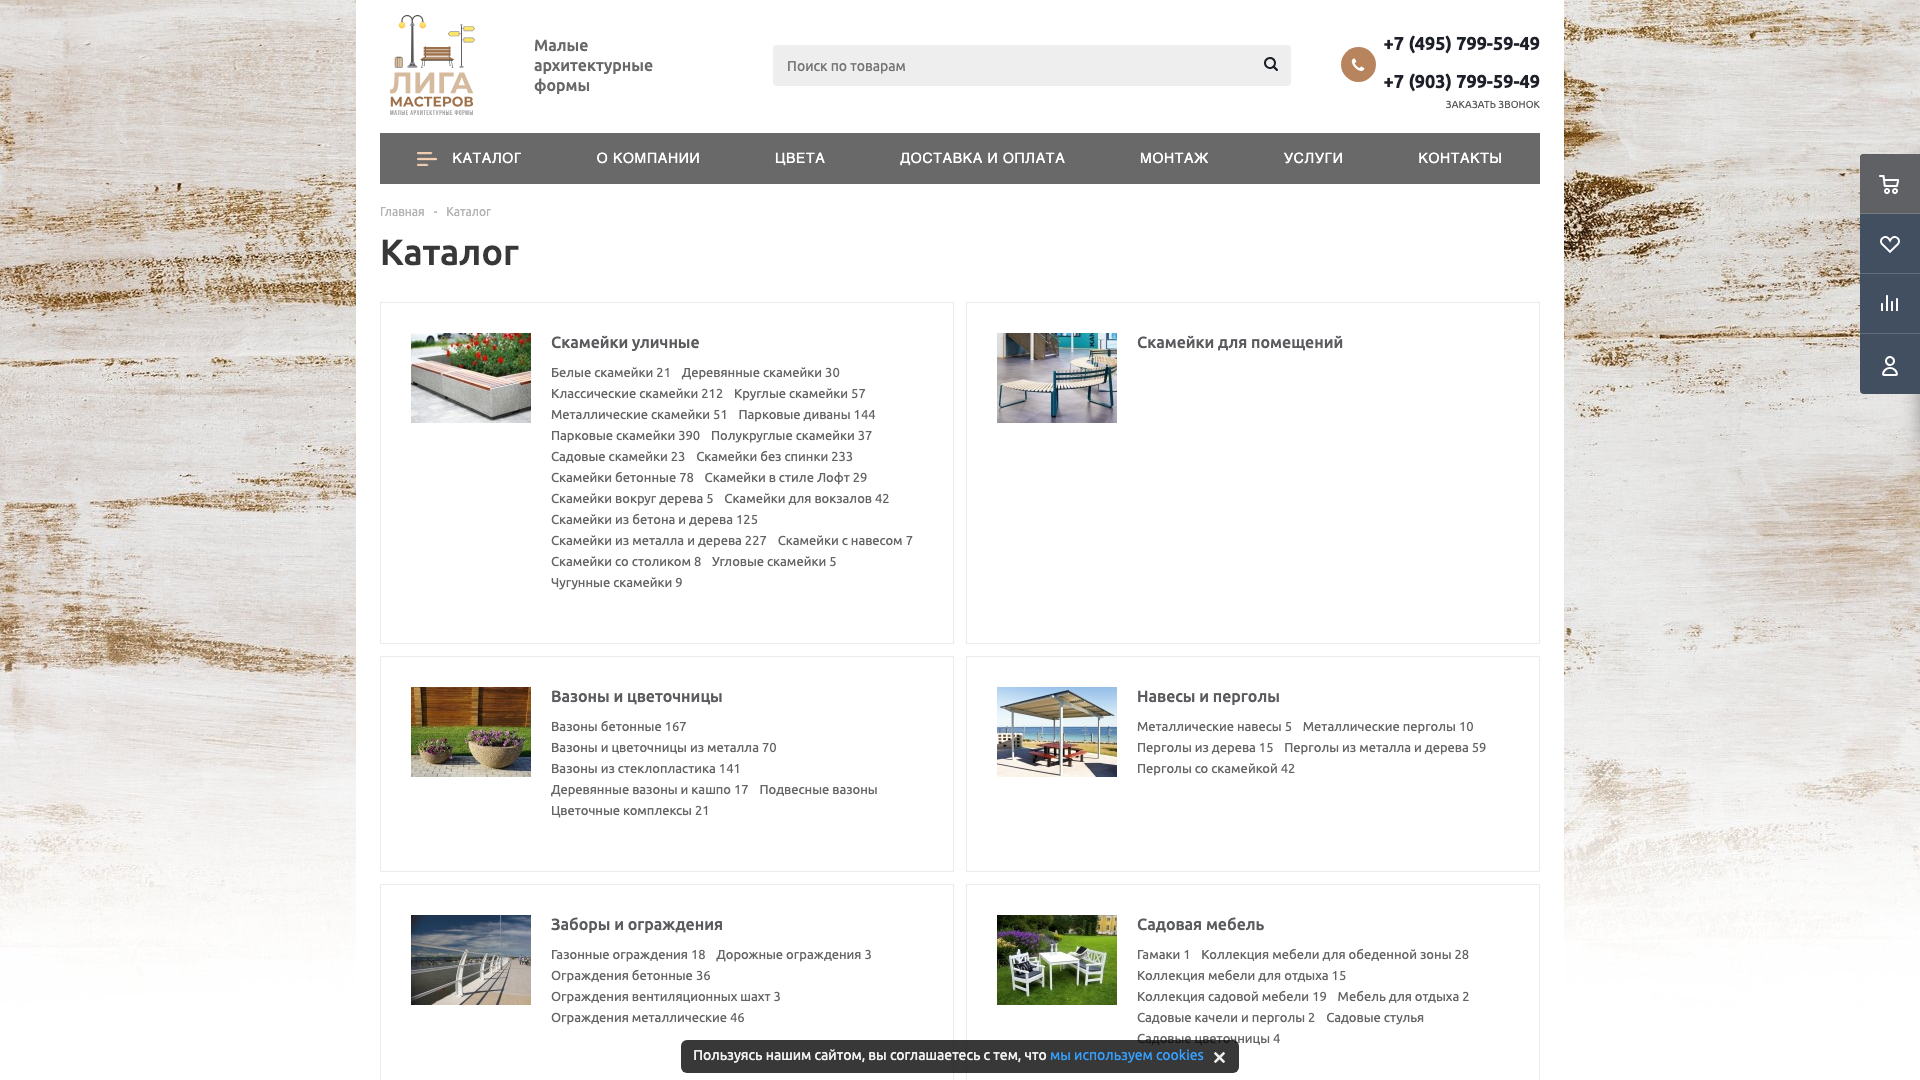The image size is (1920, 1080).
Task: Click the Вазоны и цветочницы thumbnail image
Action: [x=471, y=732]
